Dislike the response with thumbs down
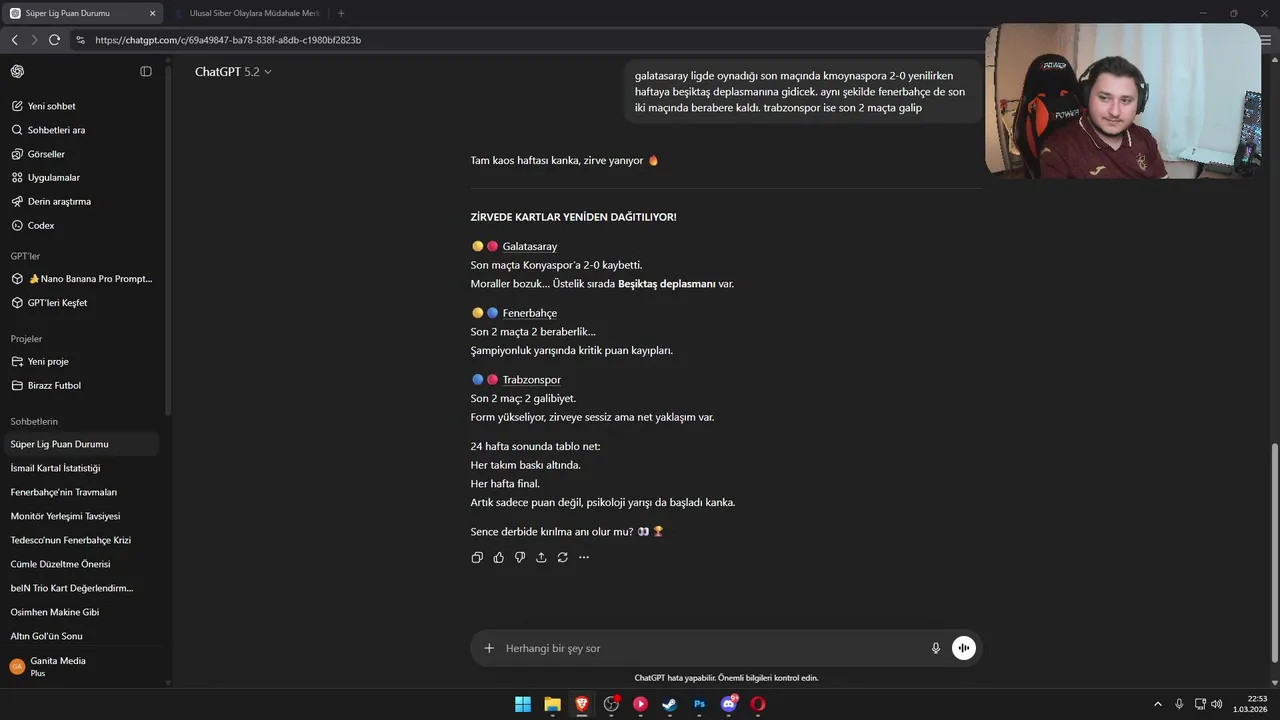 tap(520, 557)
